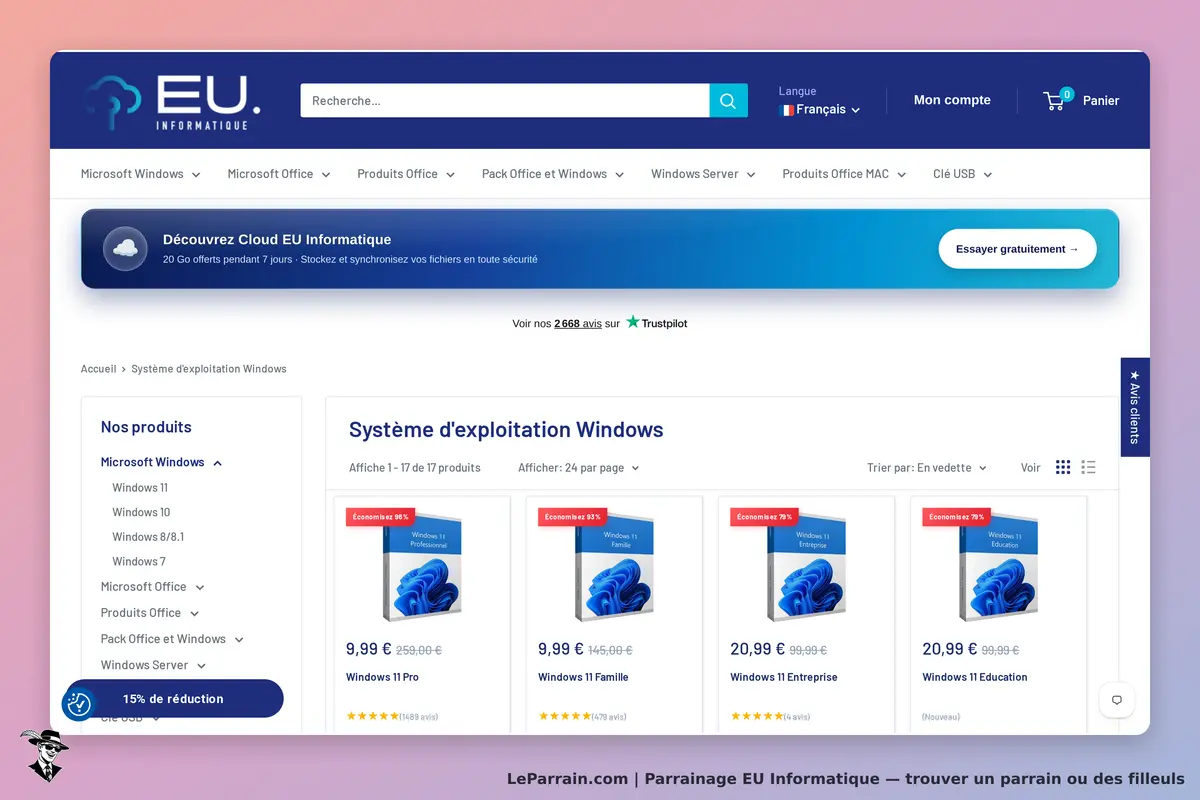Screen dimensions: 1200x800
Task: Click the 259,00 € crossed-out price
Action: pyautogui.click(x=419, y=650)
